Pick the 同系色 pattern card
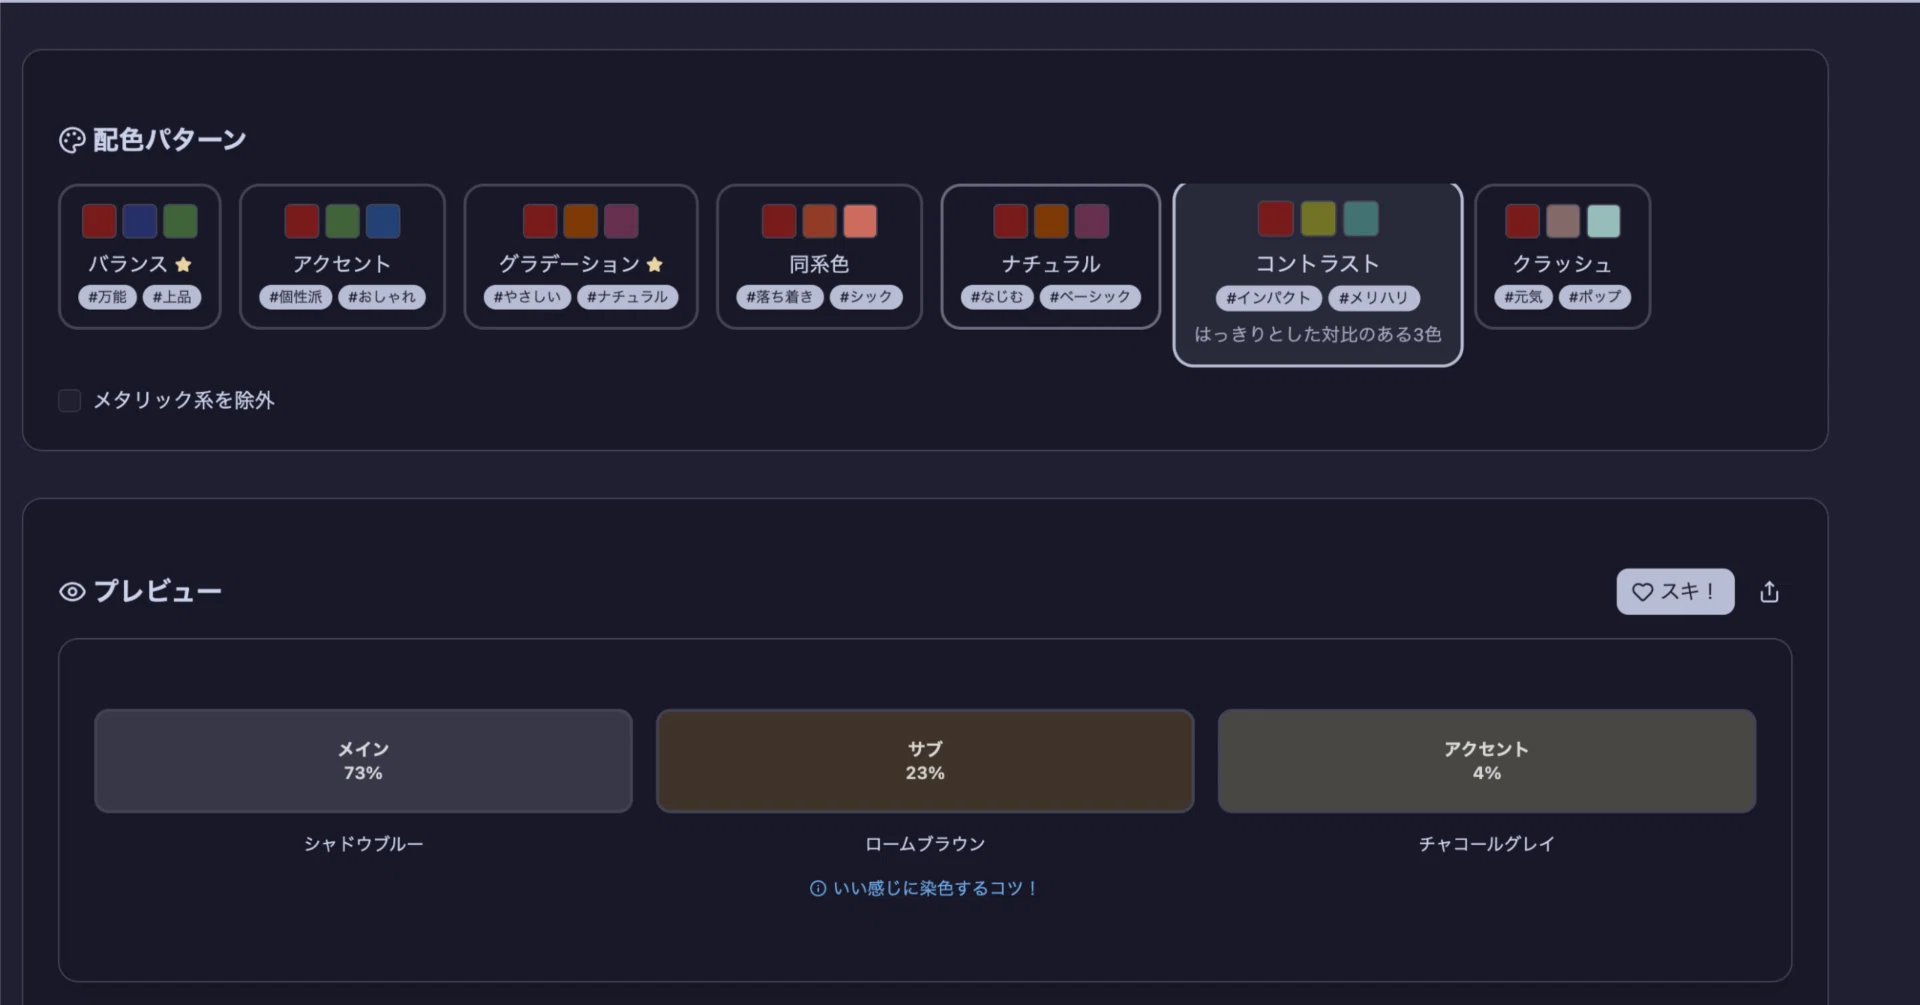 click(x=819, y=256)
